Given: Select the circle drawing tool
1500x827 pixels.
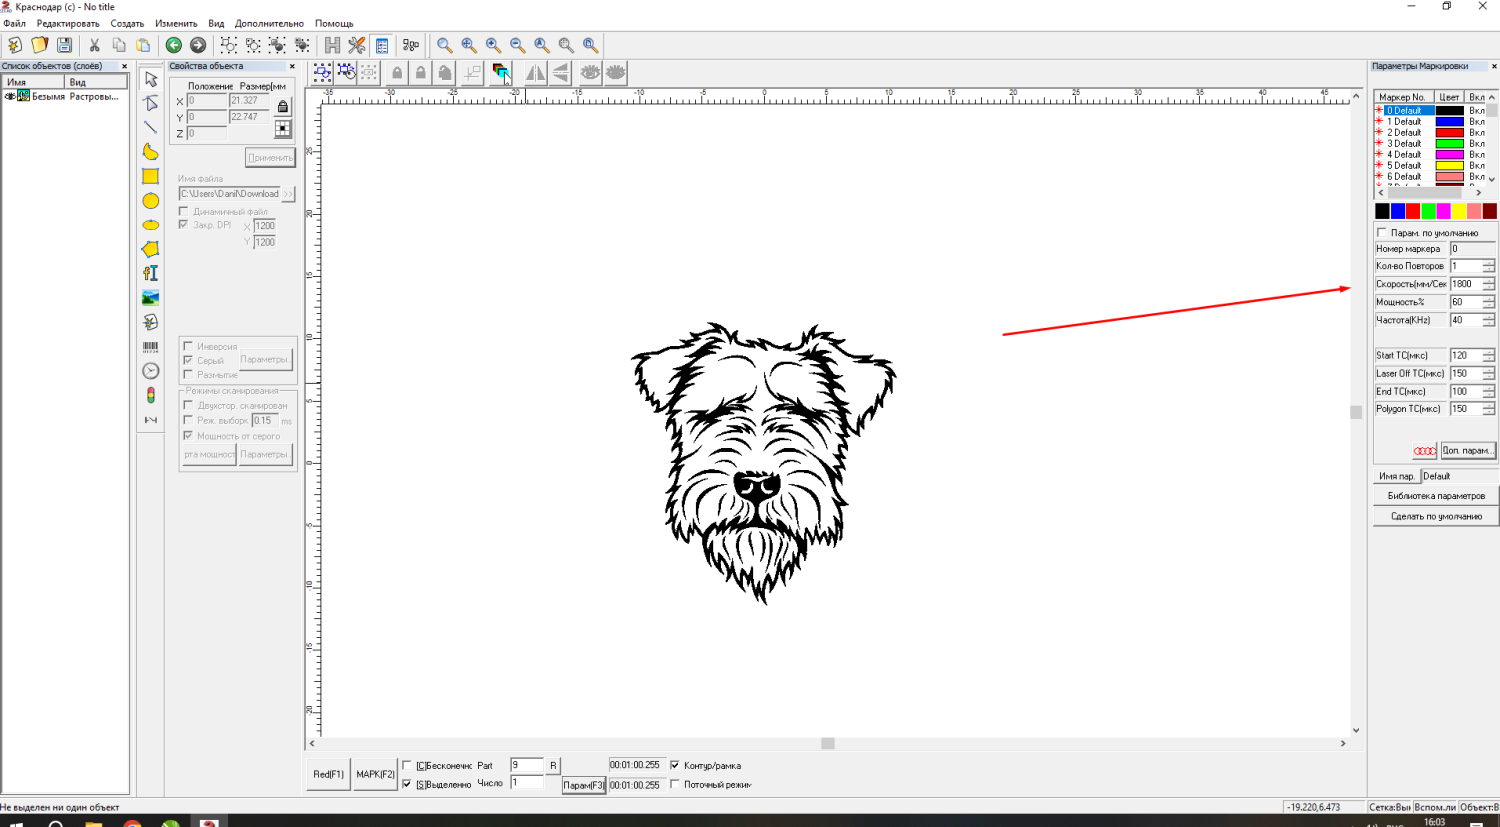Looking at the screenshot, I should (x=150, y=201).
